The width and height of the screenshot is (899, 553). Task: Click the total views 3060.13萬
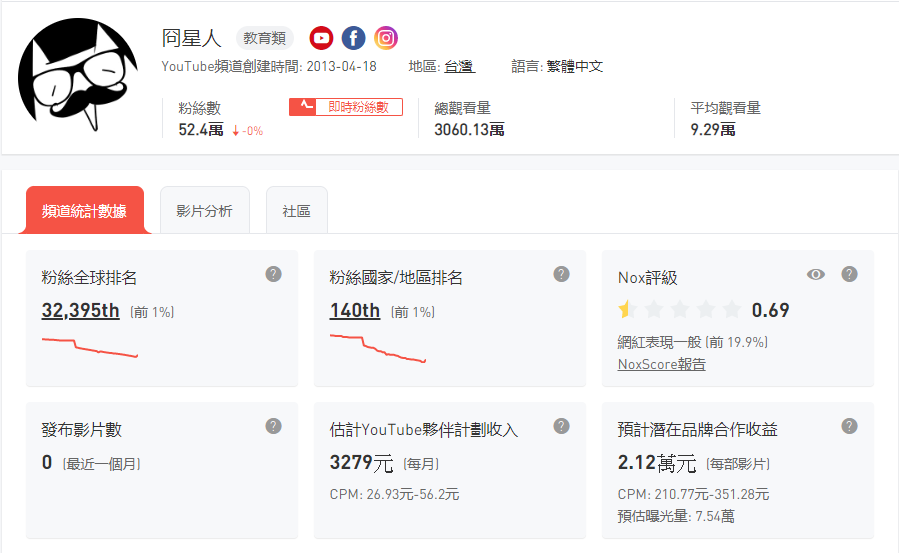point(469,130)
